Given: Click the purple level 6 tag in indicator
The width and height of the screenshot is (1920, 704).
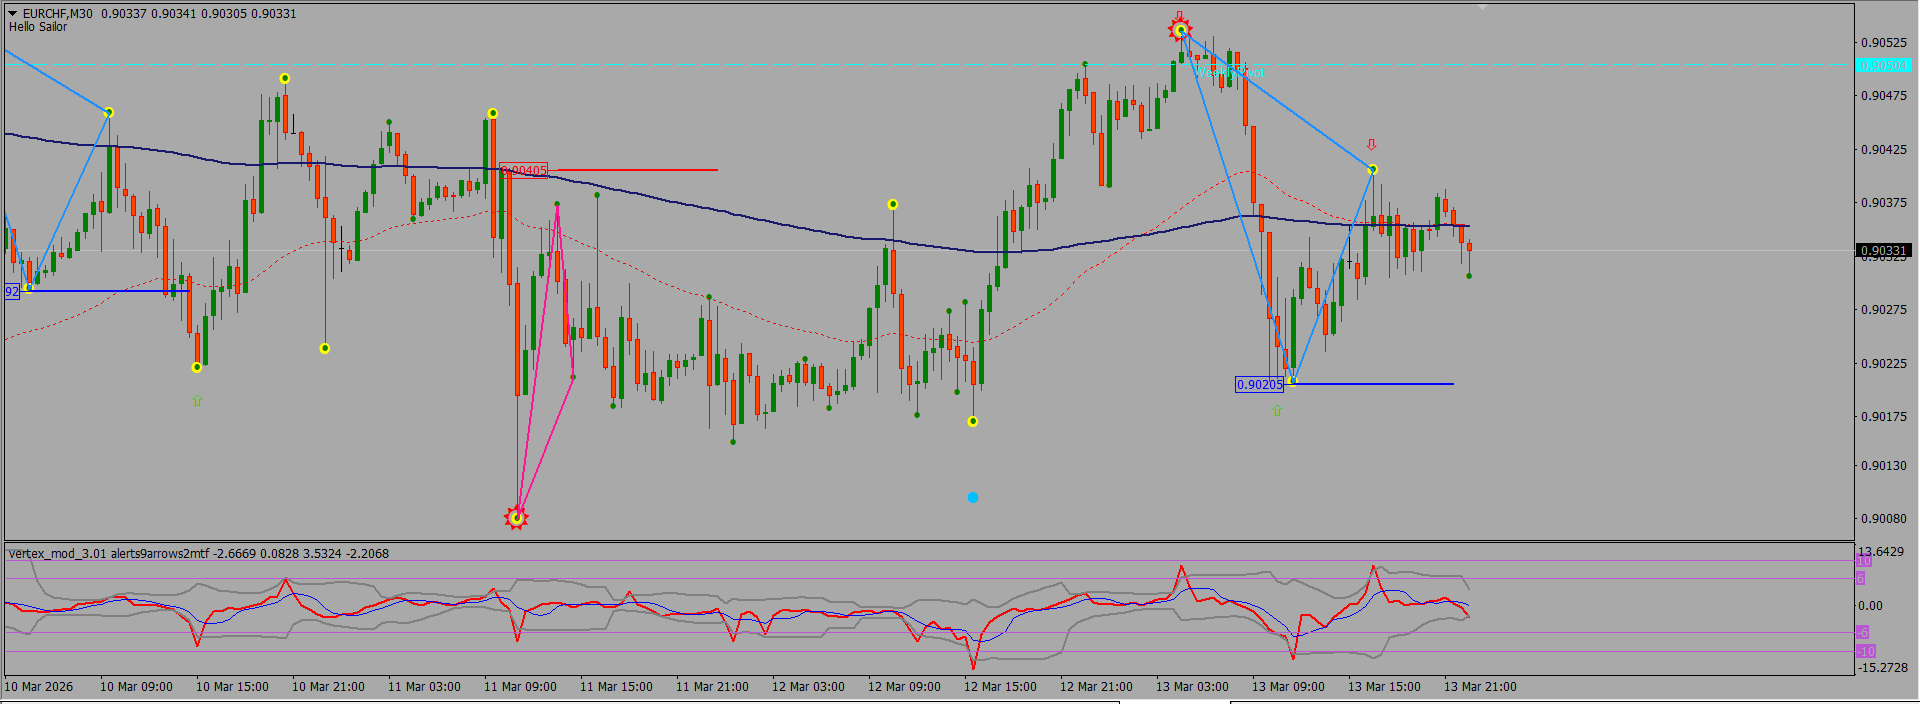Looking at the screenshot, I should point(1860,579).
